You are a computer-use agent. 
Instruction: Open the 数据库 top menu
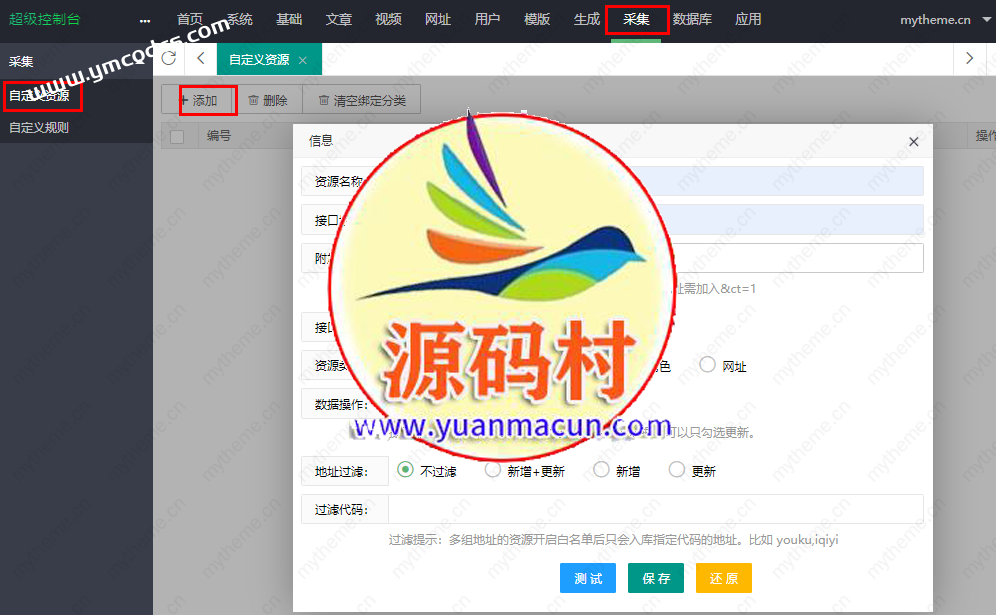coord(692,19)
